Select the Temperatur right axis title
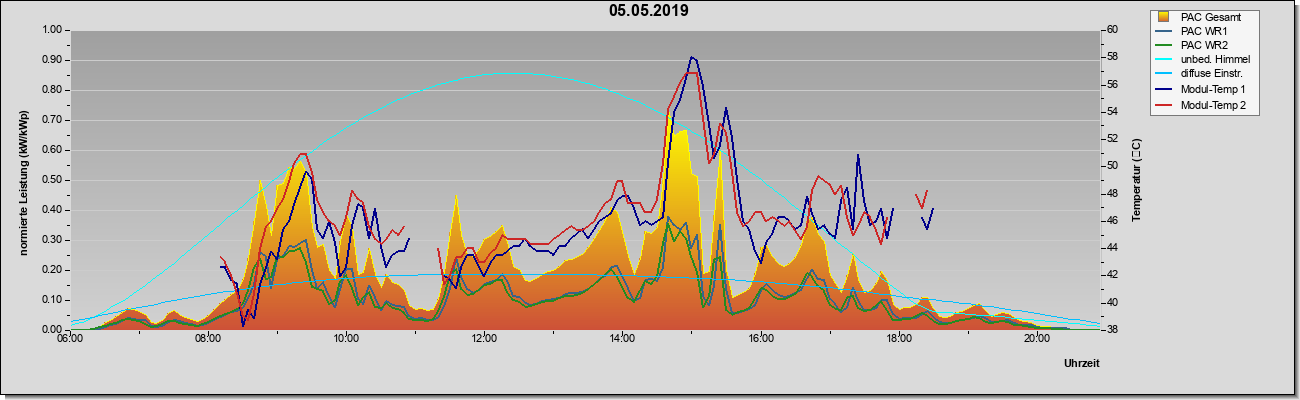 (1136, 180)
